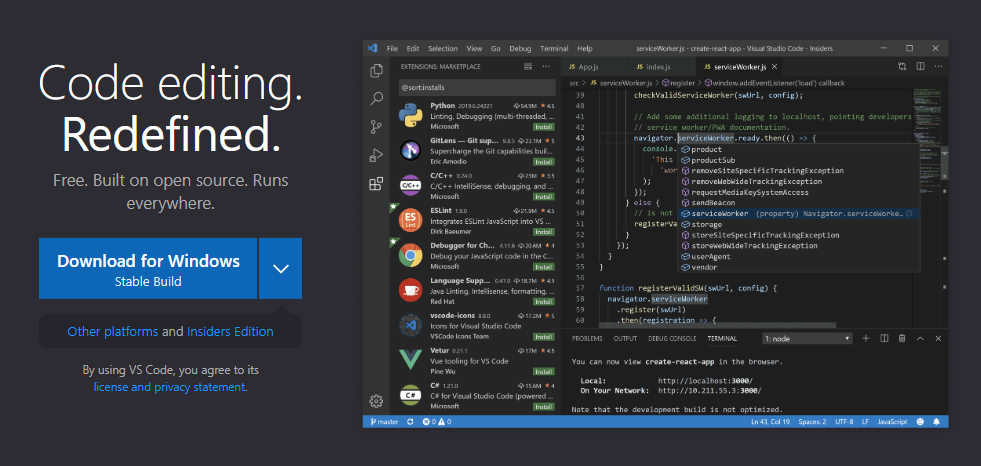Click the editor horizontal scrollbar

[718, 325]
